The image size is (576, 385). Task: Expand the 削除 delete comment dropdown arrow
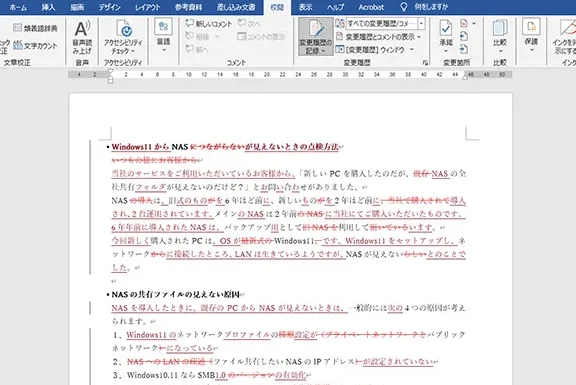click(217, 36)
